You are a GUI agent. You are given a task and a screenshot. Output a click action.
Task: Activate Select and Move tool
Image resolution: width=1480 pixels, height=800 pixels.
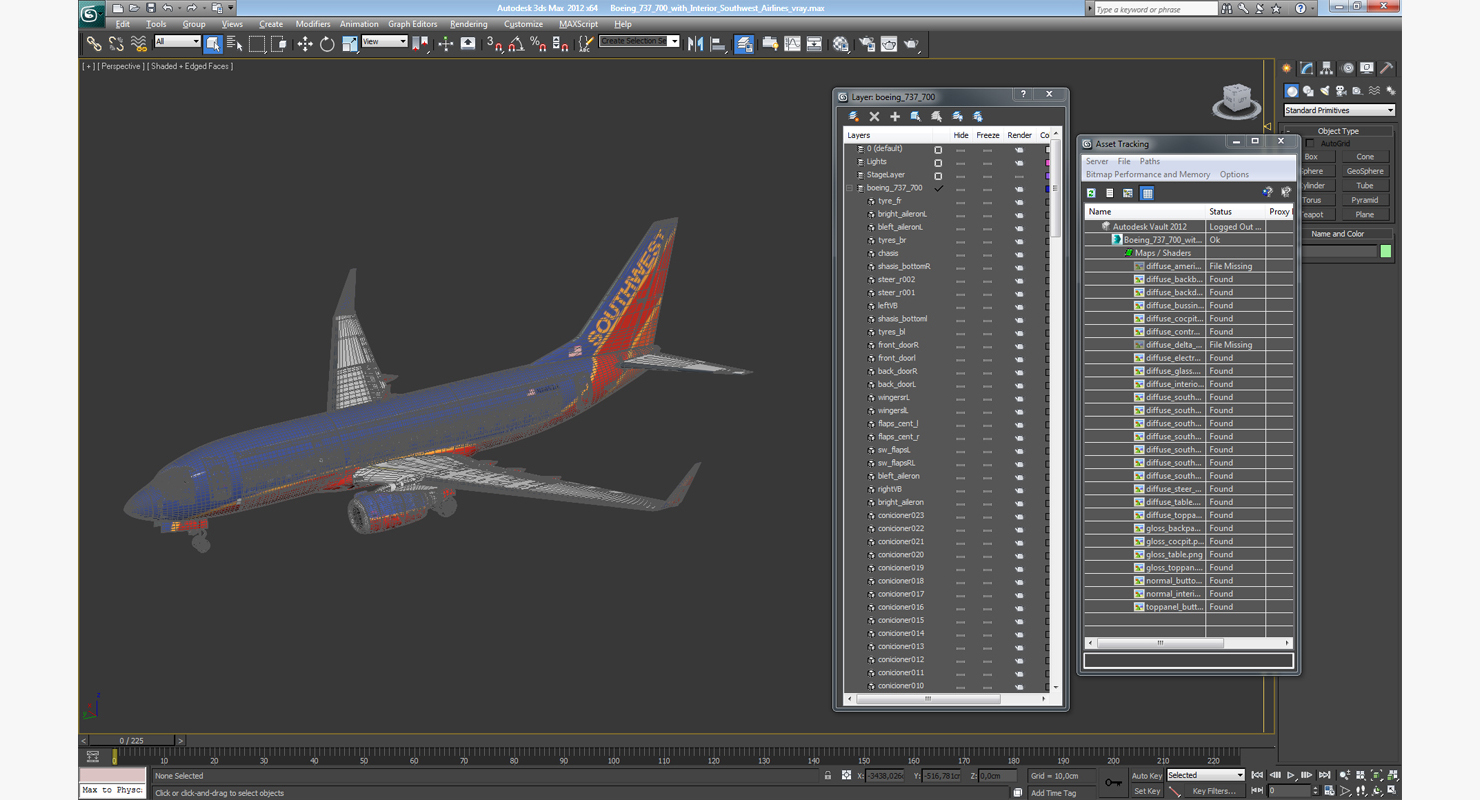point(305,44)
